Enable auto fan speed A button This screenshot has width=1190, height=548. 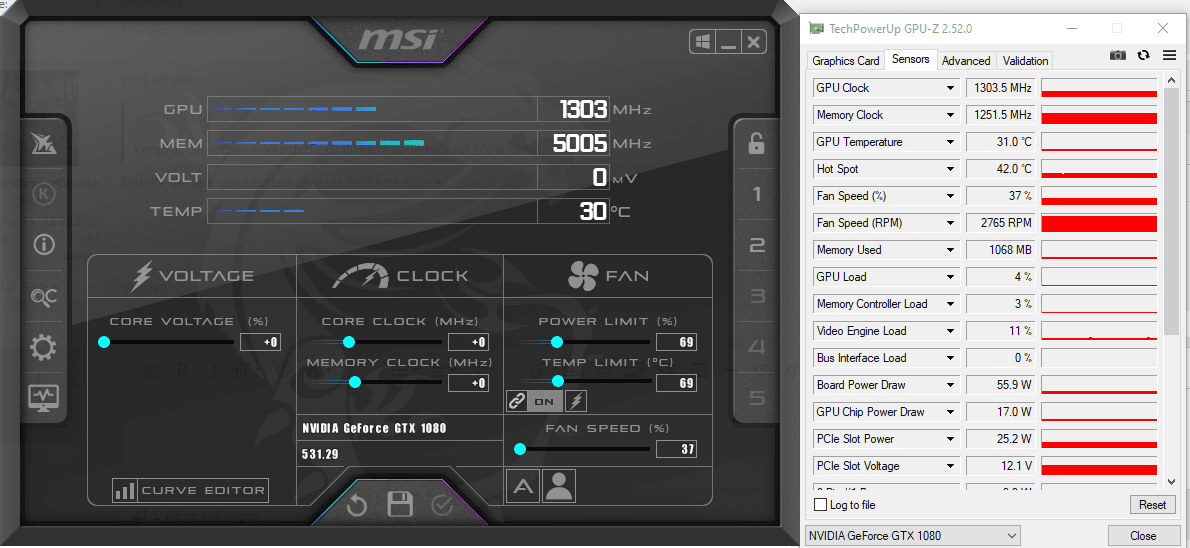click(x=522, y=487)
